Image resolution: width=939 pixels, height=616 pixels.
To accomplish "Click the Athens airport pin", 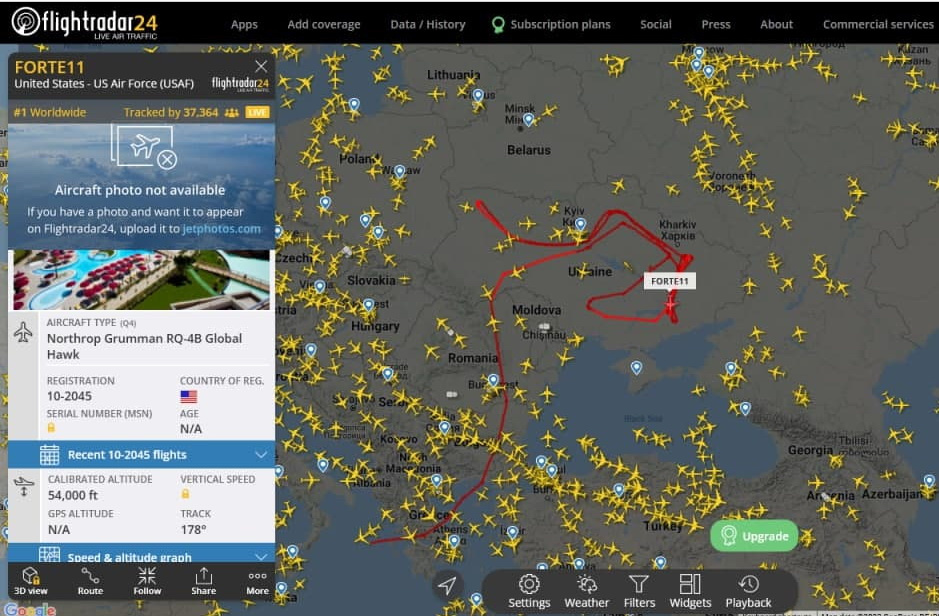I will [x=454, y=541].
